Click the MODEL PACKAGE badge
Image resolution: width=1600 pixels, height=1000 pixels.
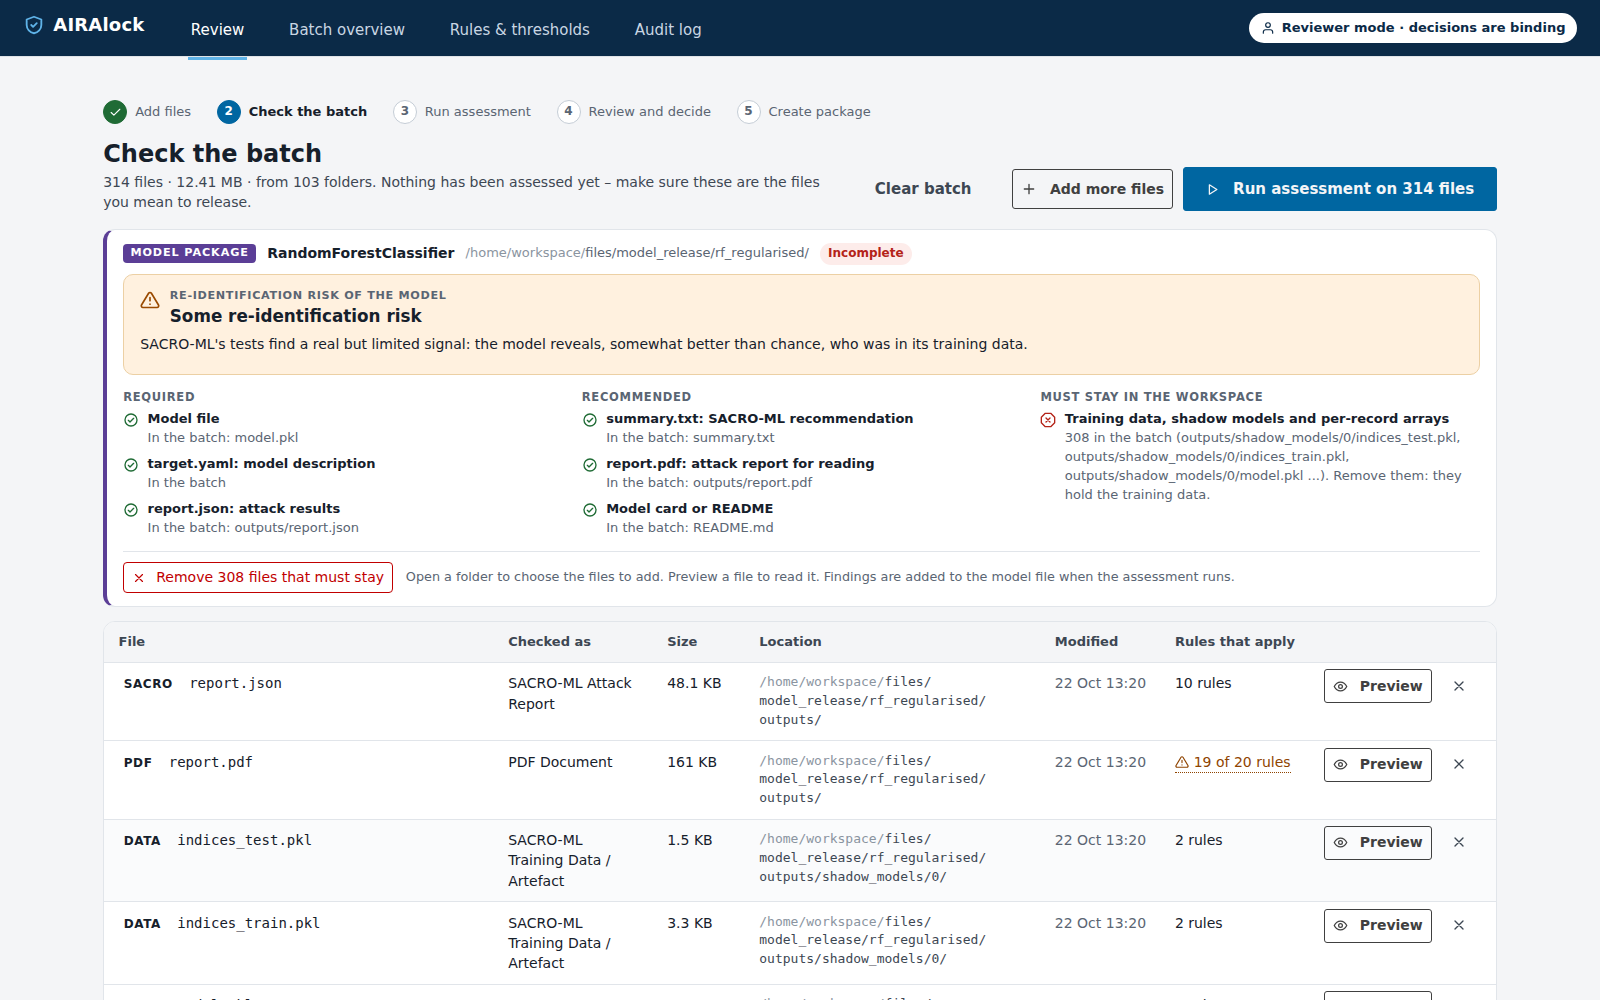(x=189, y=253)
